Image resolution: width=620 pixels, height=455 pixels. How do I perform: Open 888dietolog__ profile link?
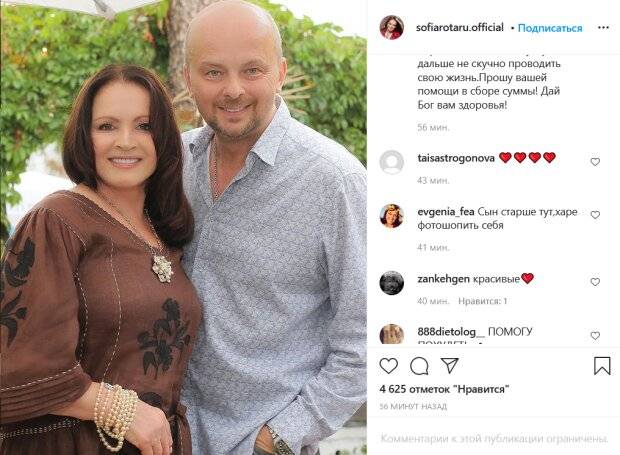pyautogui.click(x=451, y=331)
